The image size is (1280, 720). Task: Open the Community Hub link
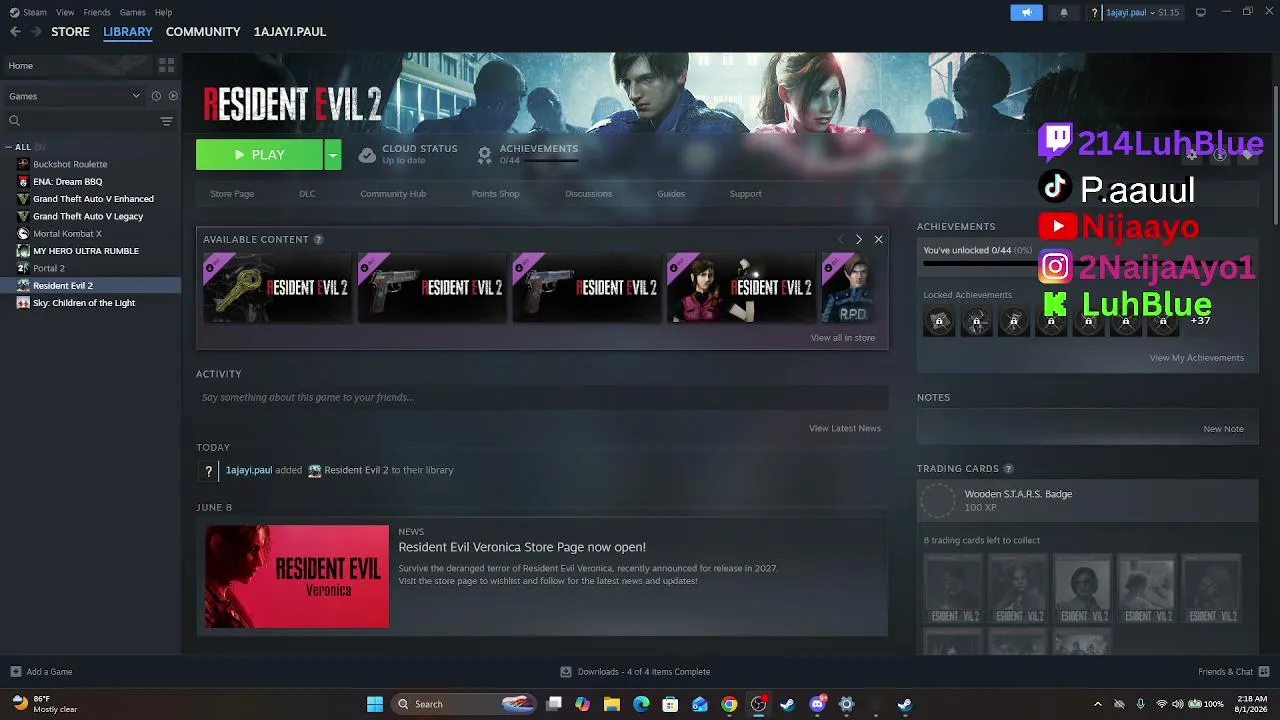[x=393, y=194]
